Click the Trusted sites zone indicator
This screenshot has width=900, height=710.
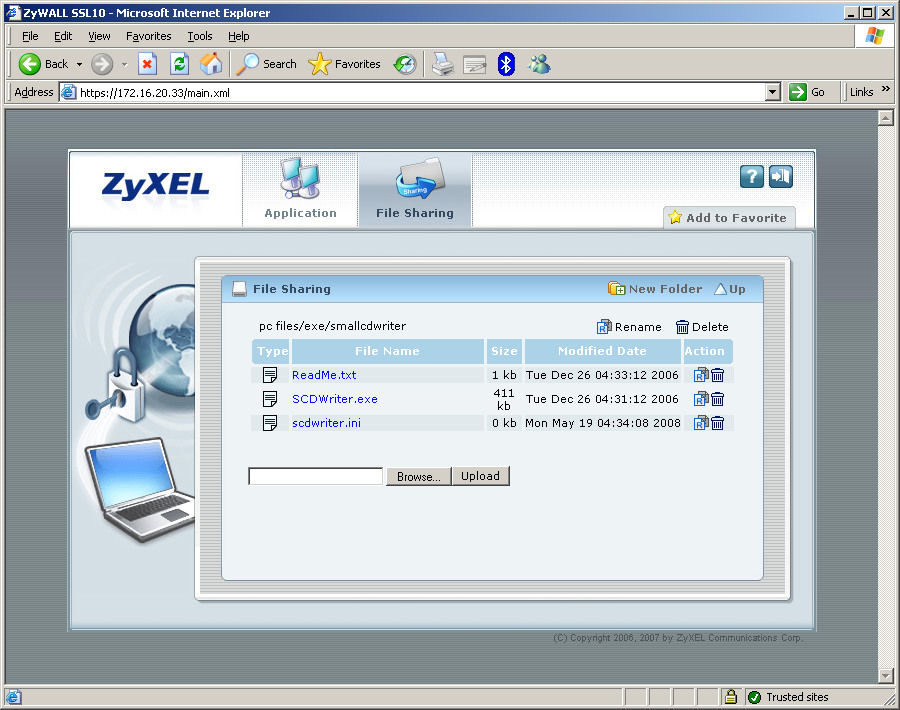789,697
